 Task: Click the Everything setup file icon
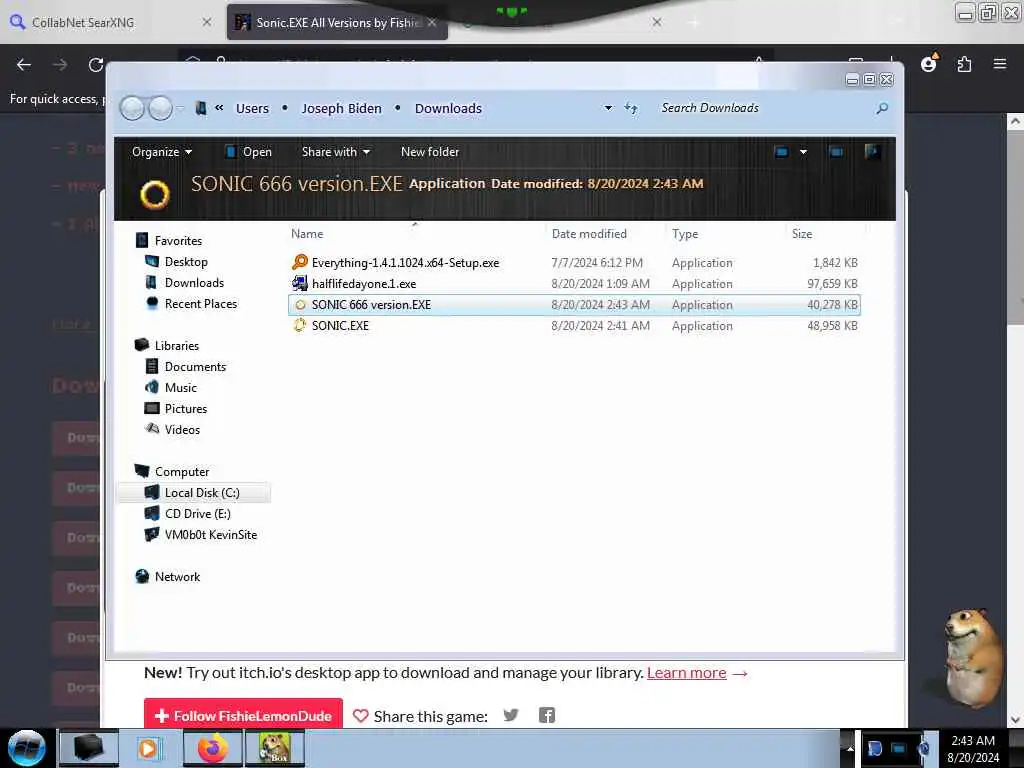(x=300, y=263)
